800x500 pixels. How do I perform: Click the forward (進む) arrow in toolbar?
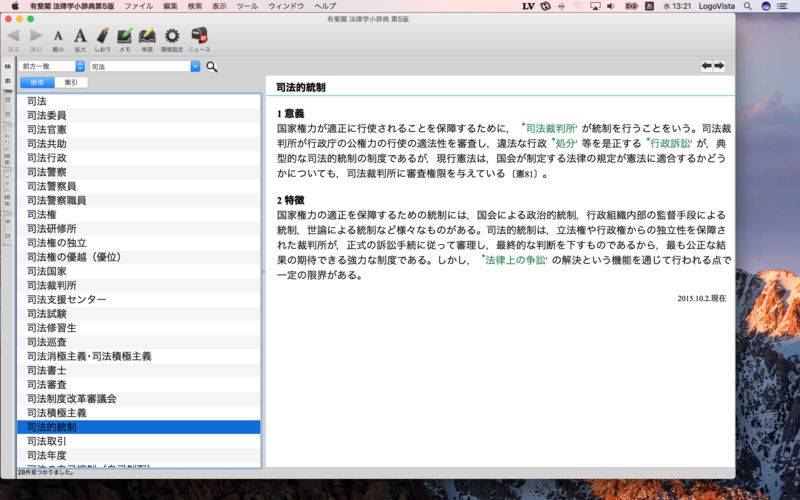click(x=36, y=36)
